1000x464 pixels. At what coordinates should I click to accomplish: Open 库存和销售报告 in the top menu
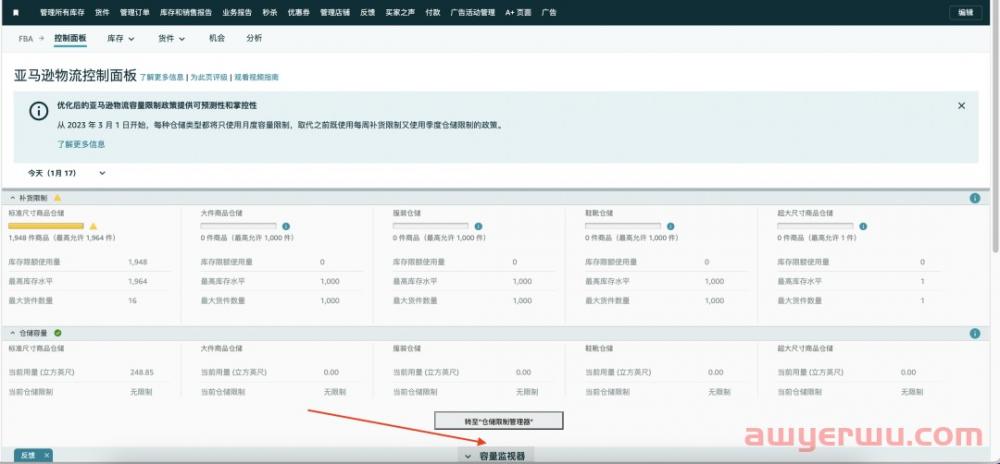[x=186, y=12]
